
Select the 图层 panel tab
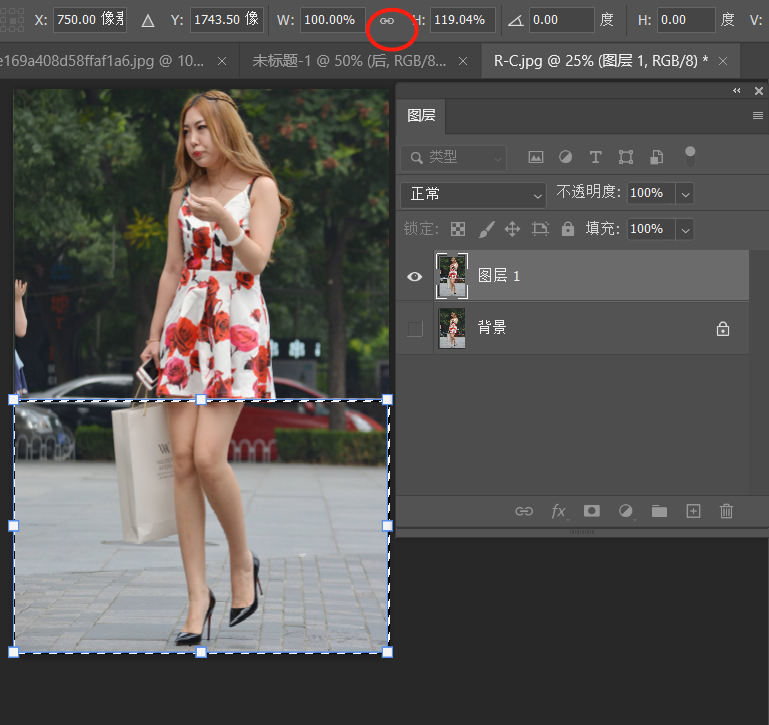421,115
